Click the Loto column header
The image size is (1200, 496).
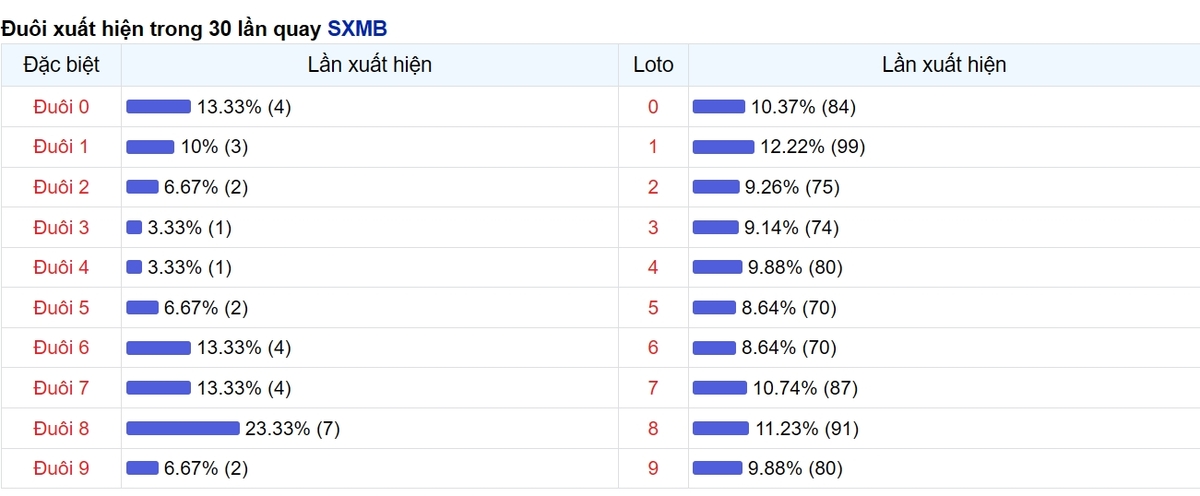653,65
